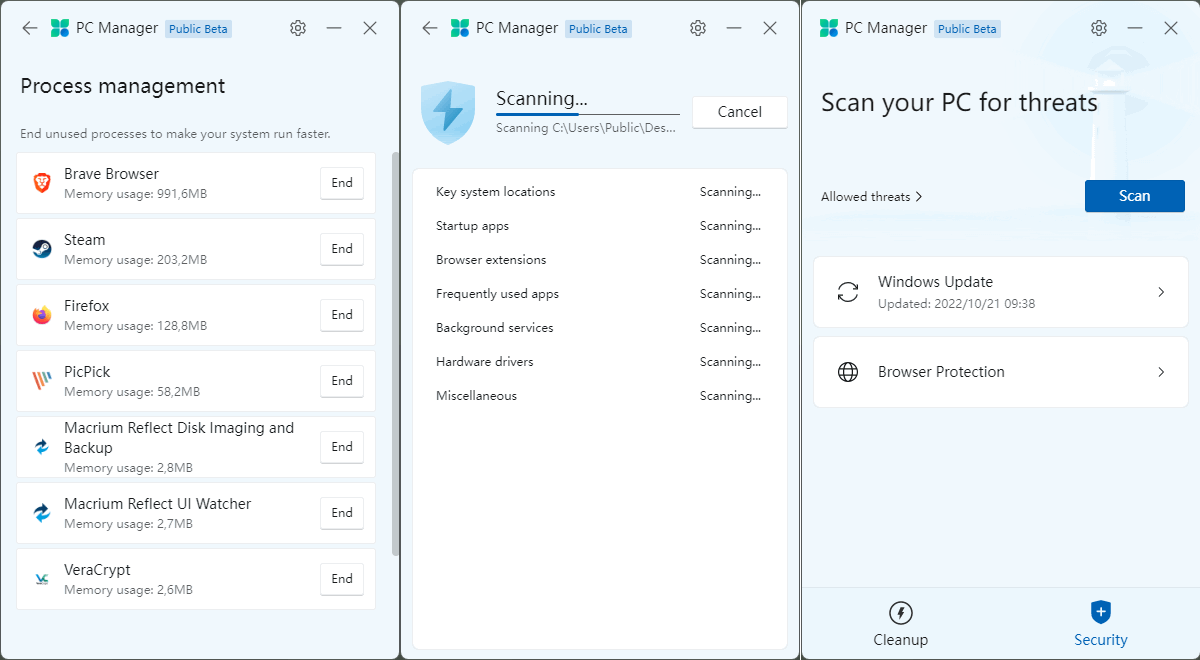Screen dimensions: 1200x660
Task: Open settings gear in Process management window
Action: click(298, 28)
